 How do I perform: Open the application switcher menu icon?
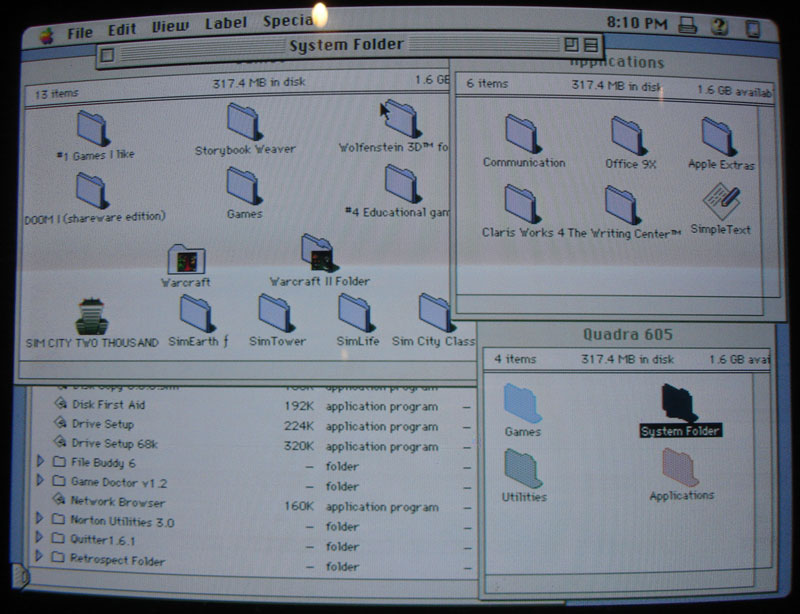753,28
